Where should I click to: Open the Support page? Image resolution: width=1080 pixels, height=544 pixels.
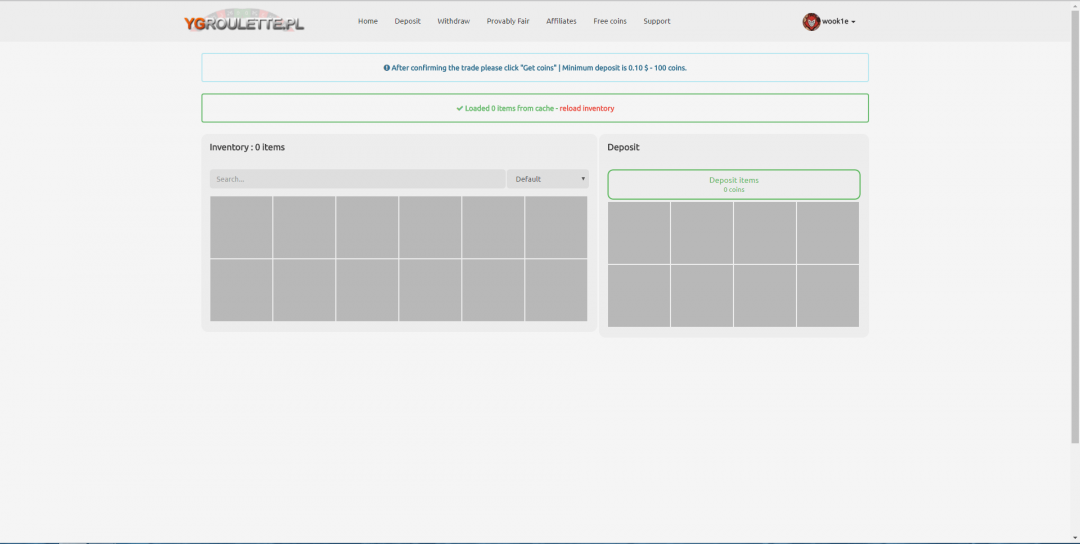point(657,21)
